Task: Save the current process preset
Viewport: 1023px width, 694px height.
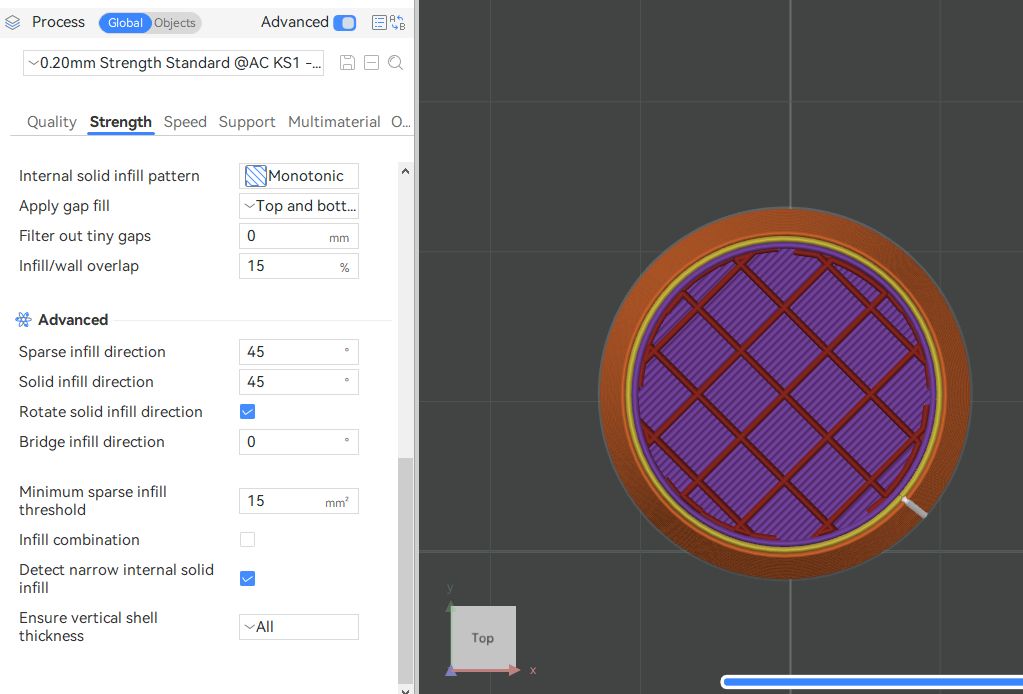Action: [x=347, y=63]
